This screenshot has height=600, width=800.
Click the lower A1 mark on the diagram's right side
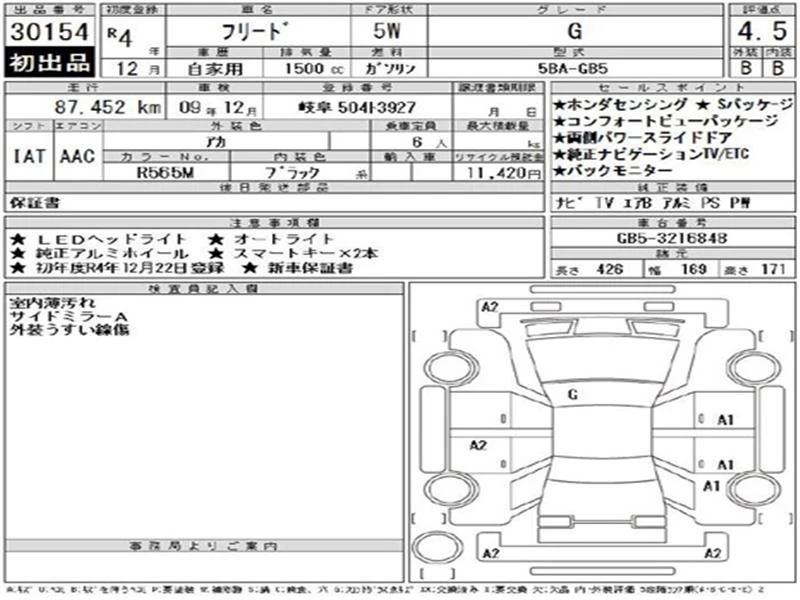pos(713,486)
